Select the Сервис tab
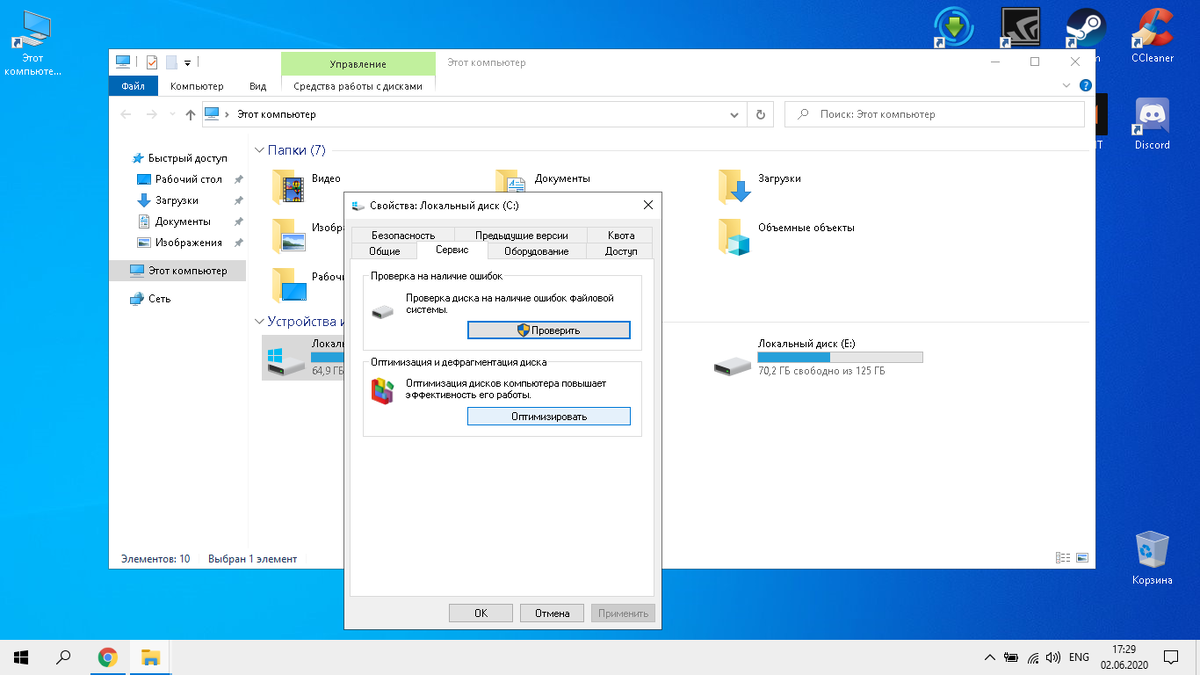The image size is (1200, 675). [x=451, y=250]
